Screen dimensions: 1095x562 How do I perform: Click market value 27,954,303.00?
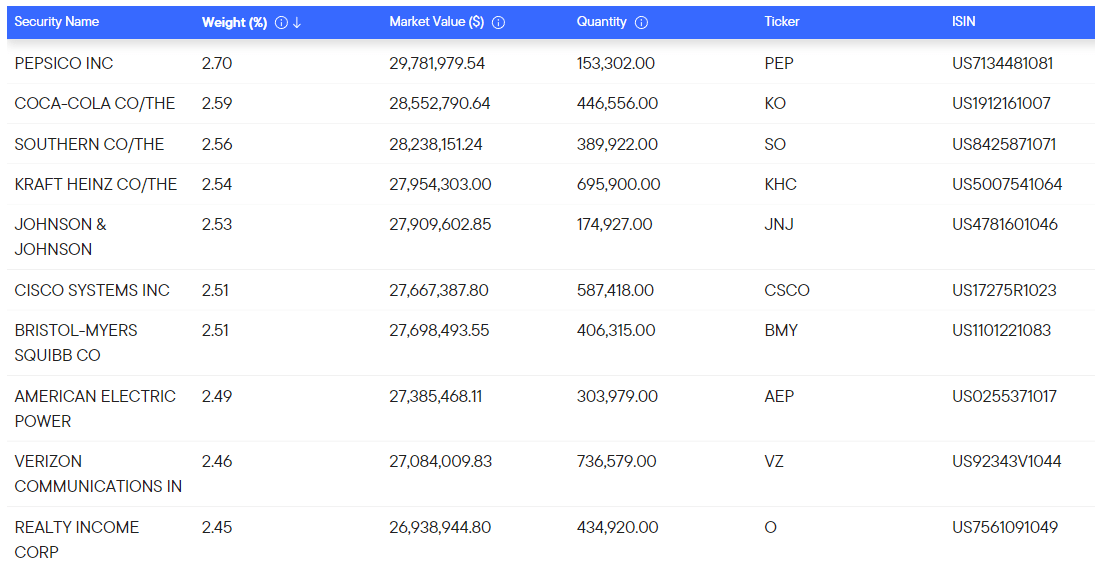[x=441, y=184]
